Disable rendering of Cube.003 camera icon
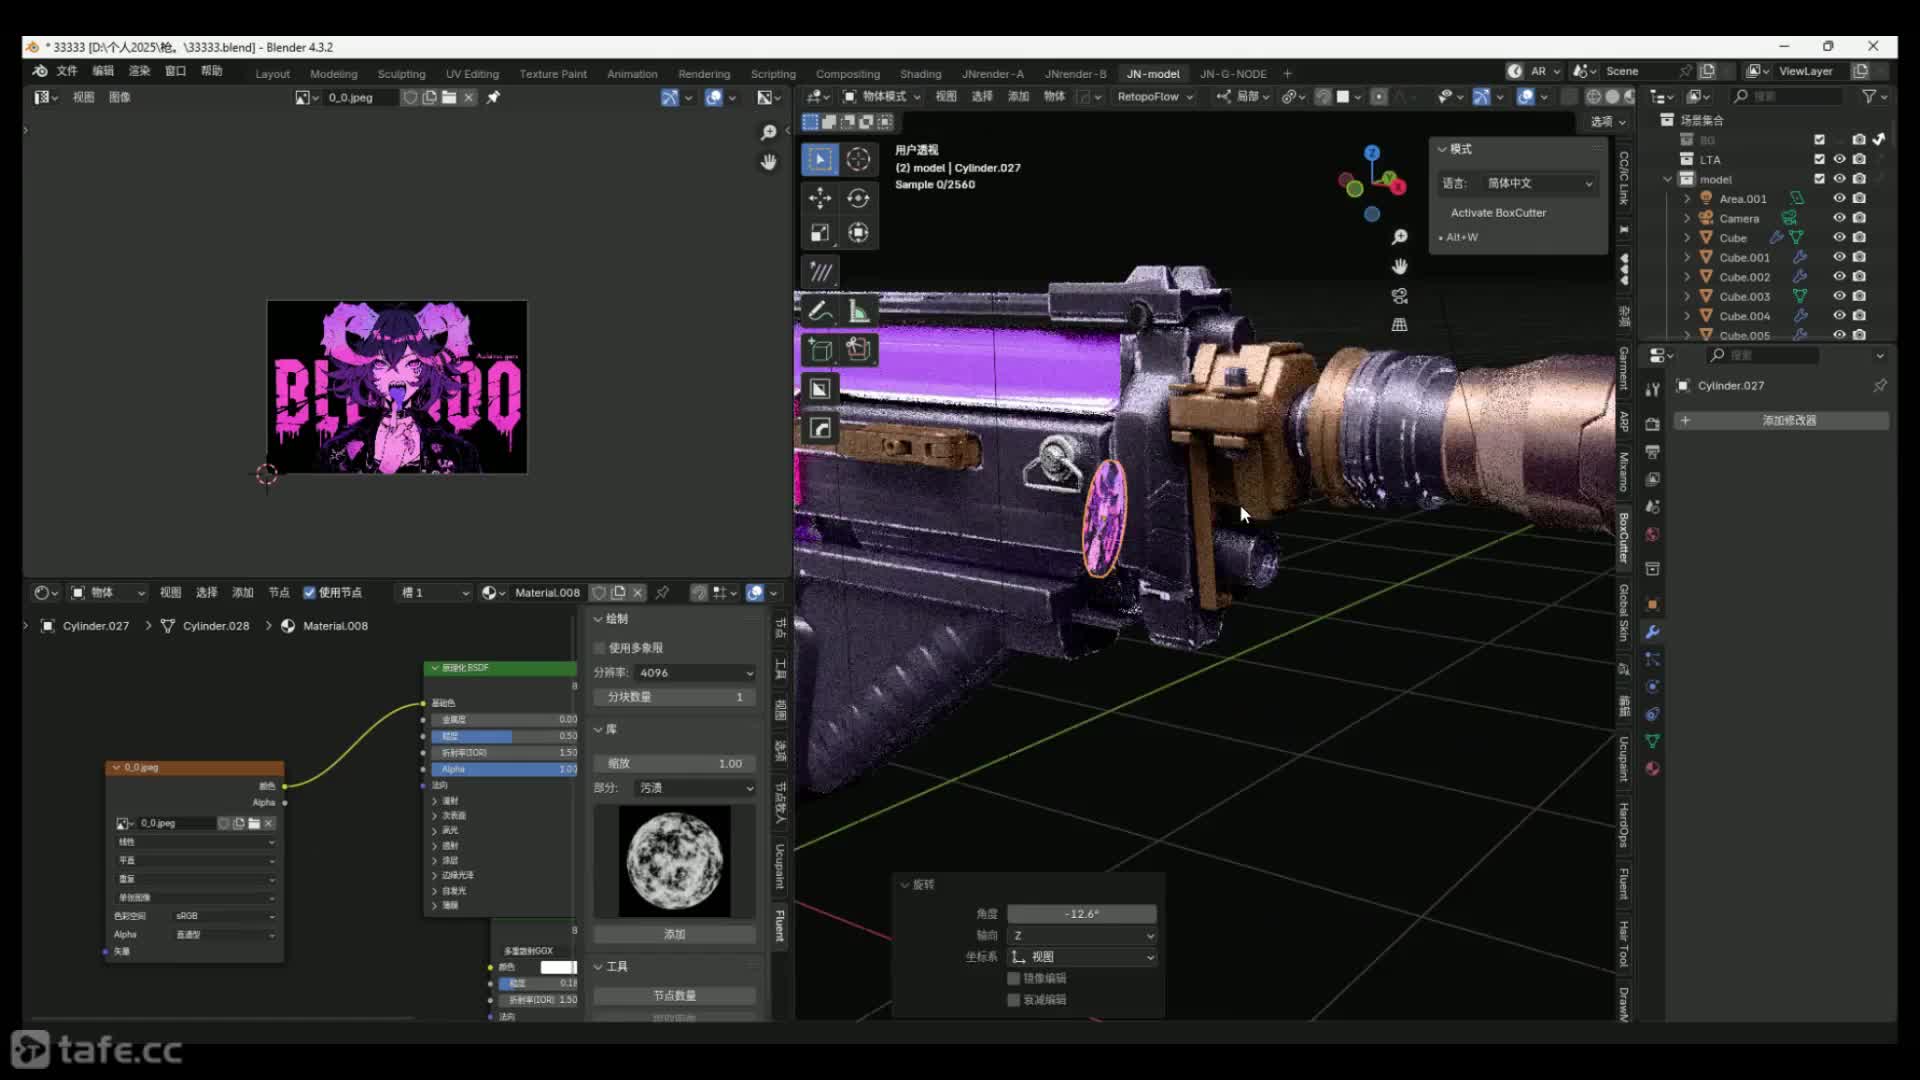The height and width of the screenshot is (1080, 1920). click(x=1859, y=296)
